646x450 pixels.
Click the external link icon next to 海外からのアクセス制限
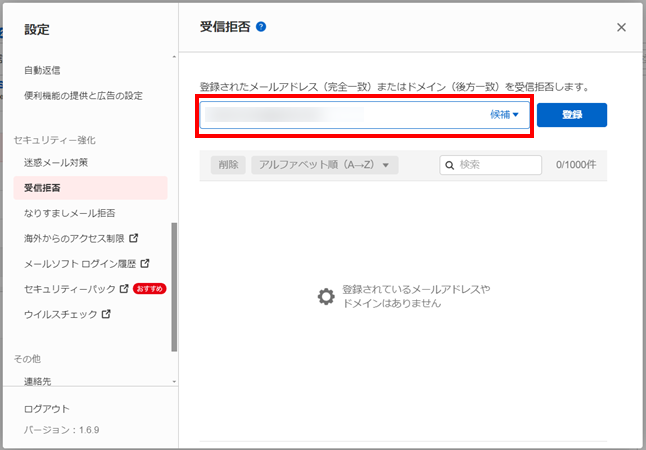(134, 238)
